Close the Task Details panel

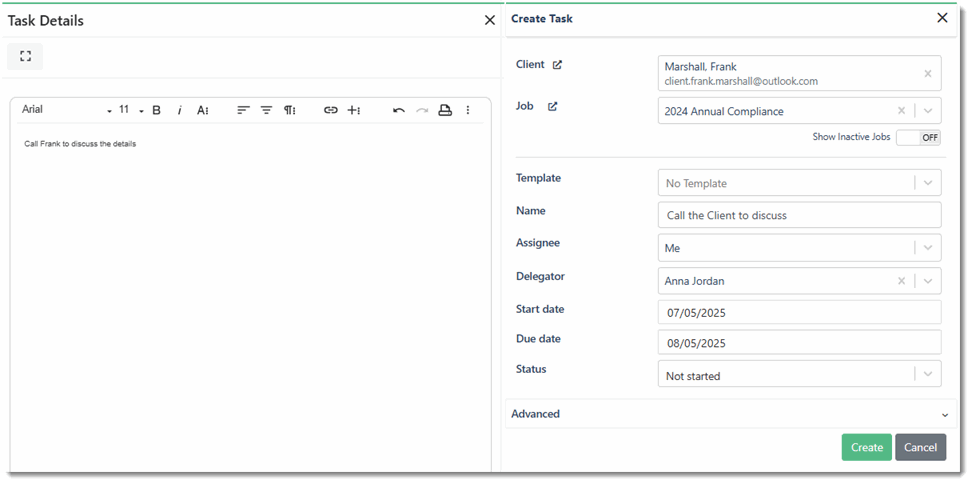point(490,20)
